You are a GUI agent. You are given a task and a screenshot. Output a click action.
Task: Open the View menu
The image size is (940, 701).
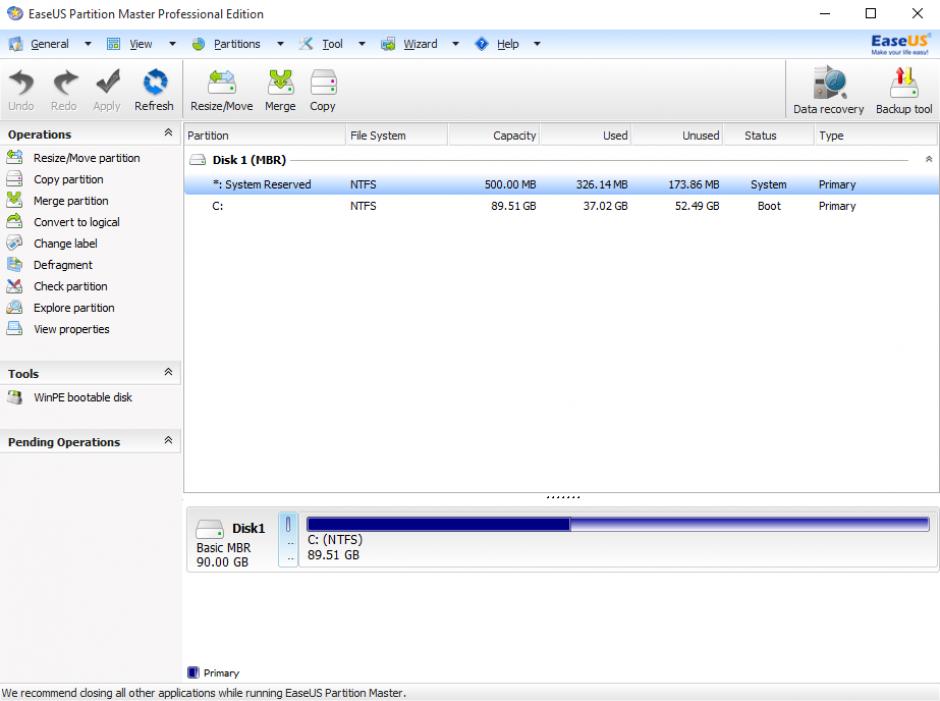(141, 44)
